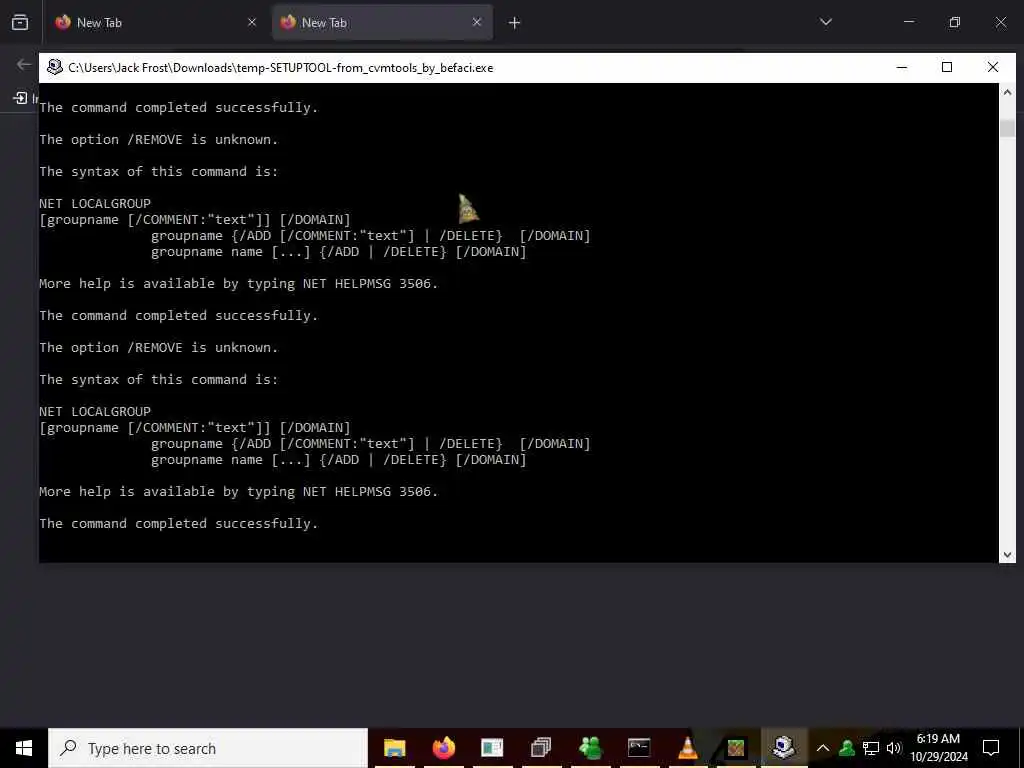Close the second New Tab
The width and height of the screenshot is (1024, 768).
tap(477, 22)
